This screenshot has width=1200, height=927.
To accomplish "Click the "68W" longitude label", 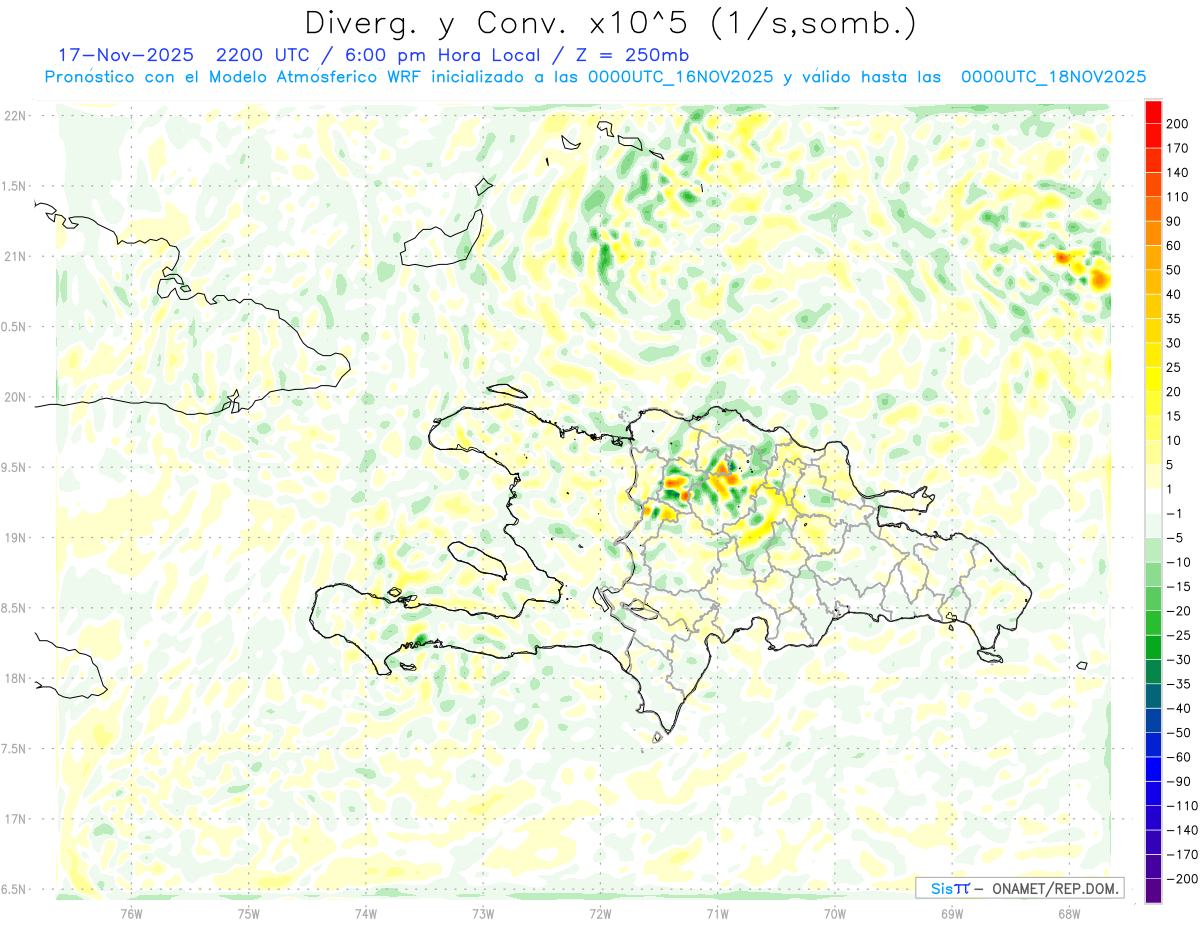I will 1069,913.
